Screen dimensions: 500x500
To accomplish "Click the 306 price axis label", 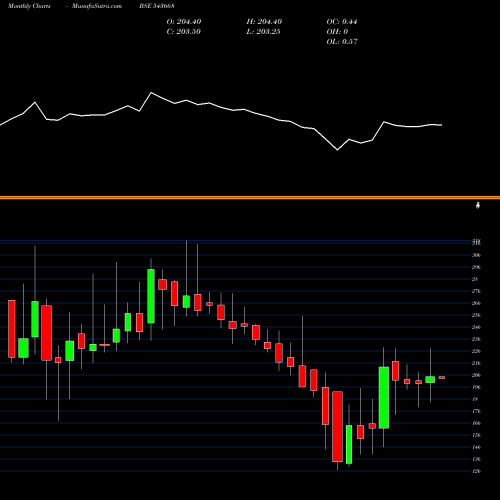I will coord(476,255).
